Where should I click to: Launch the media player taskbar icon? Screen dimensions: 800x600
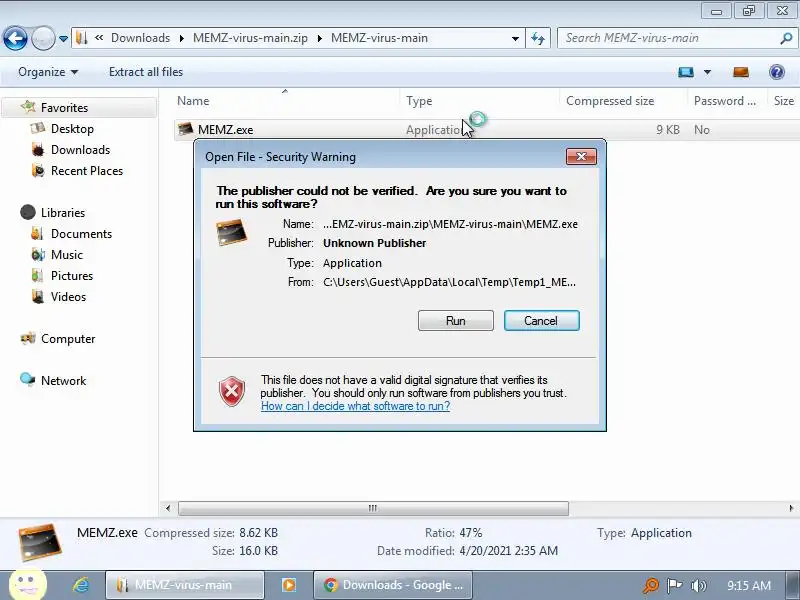289,585
